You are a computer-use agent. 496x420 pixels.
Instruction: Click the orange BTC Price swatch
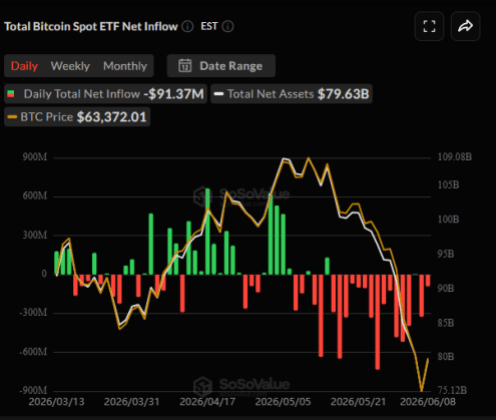tap(12, 117)
